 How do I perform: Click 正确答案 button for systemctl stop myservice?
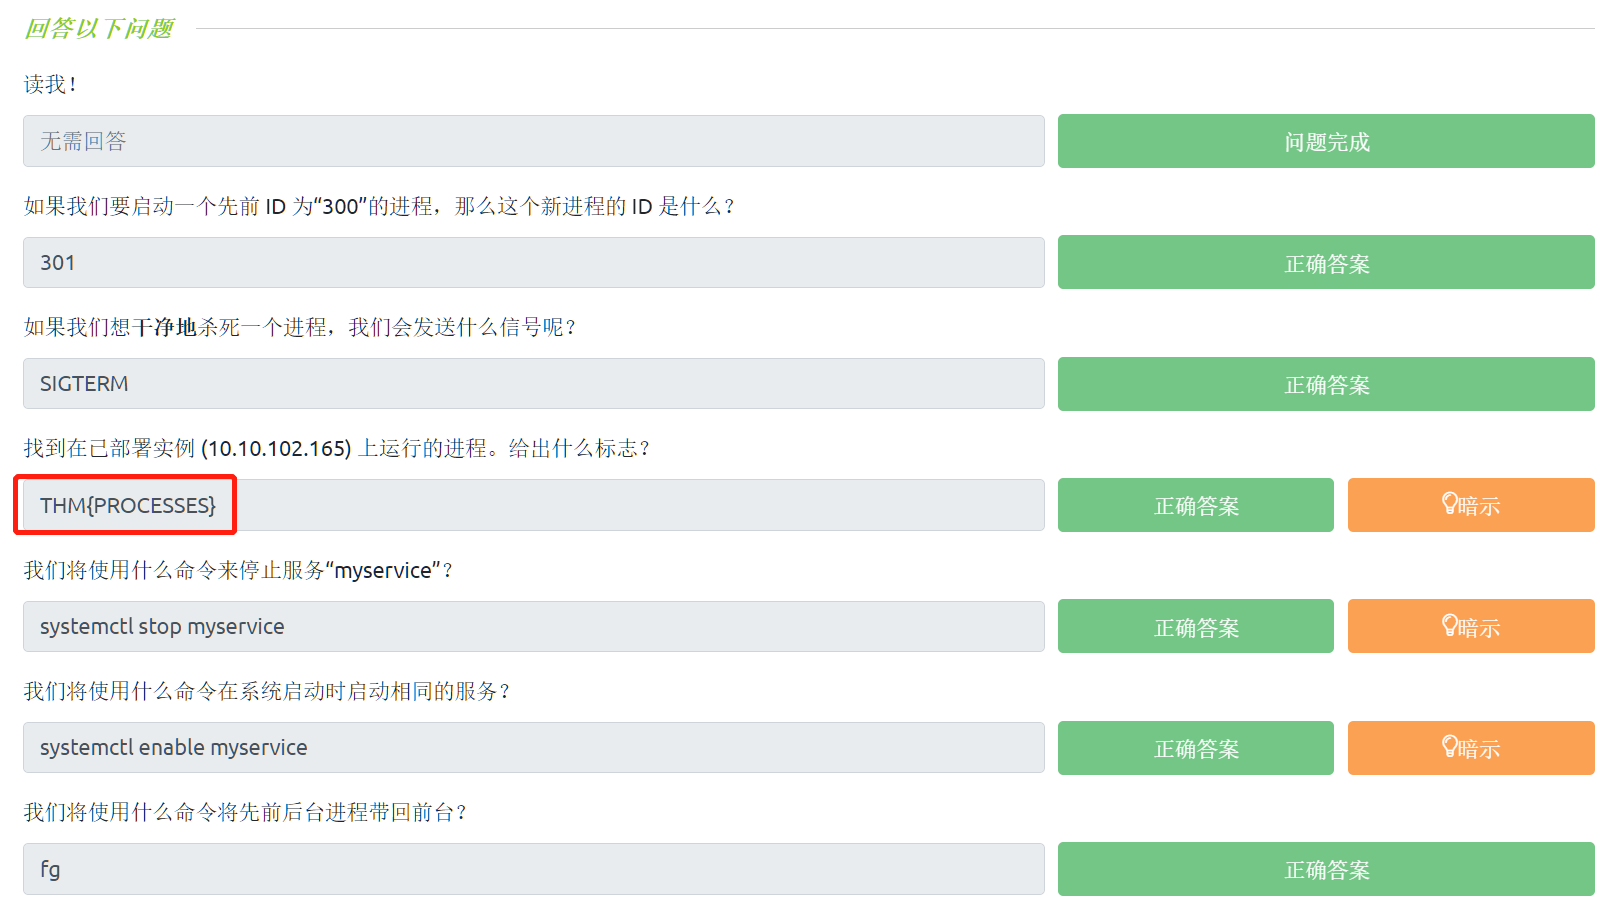pos(1195,627)
